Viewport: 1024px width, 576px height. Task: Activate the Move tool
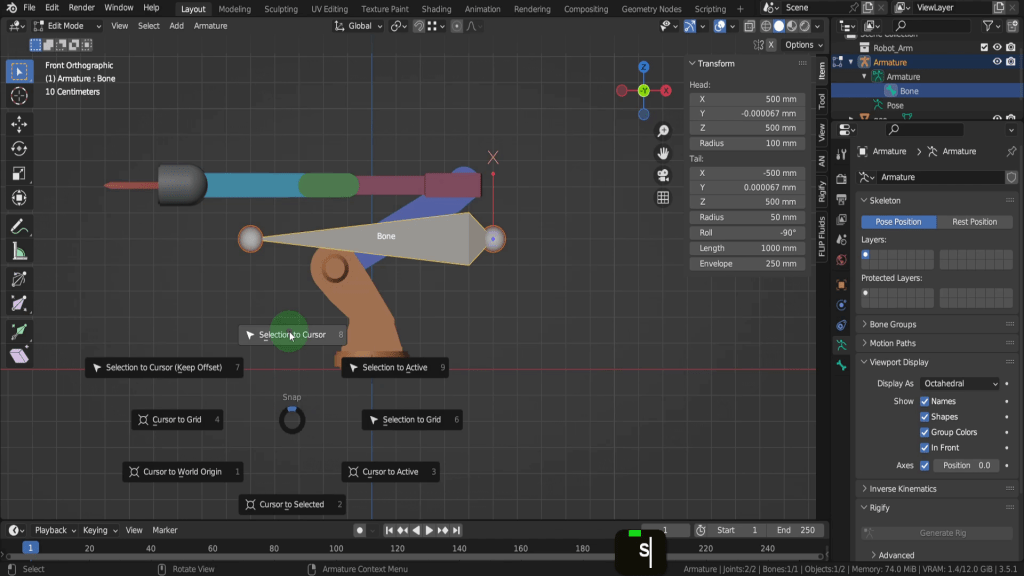point(19,124)
